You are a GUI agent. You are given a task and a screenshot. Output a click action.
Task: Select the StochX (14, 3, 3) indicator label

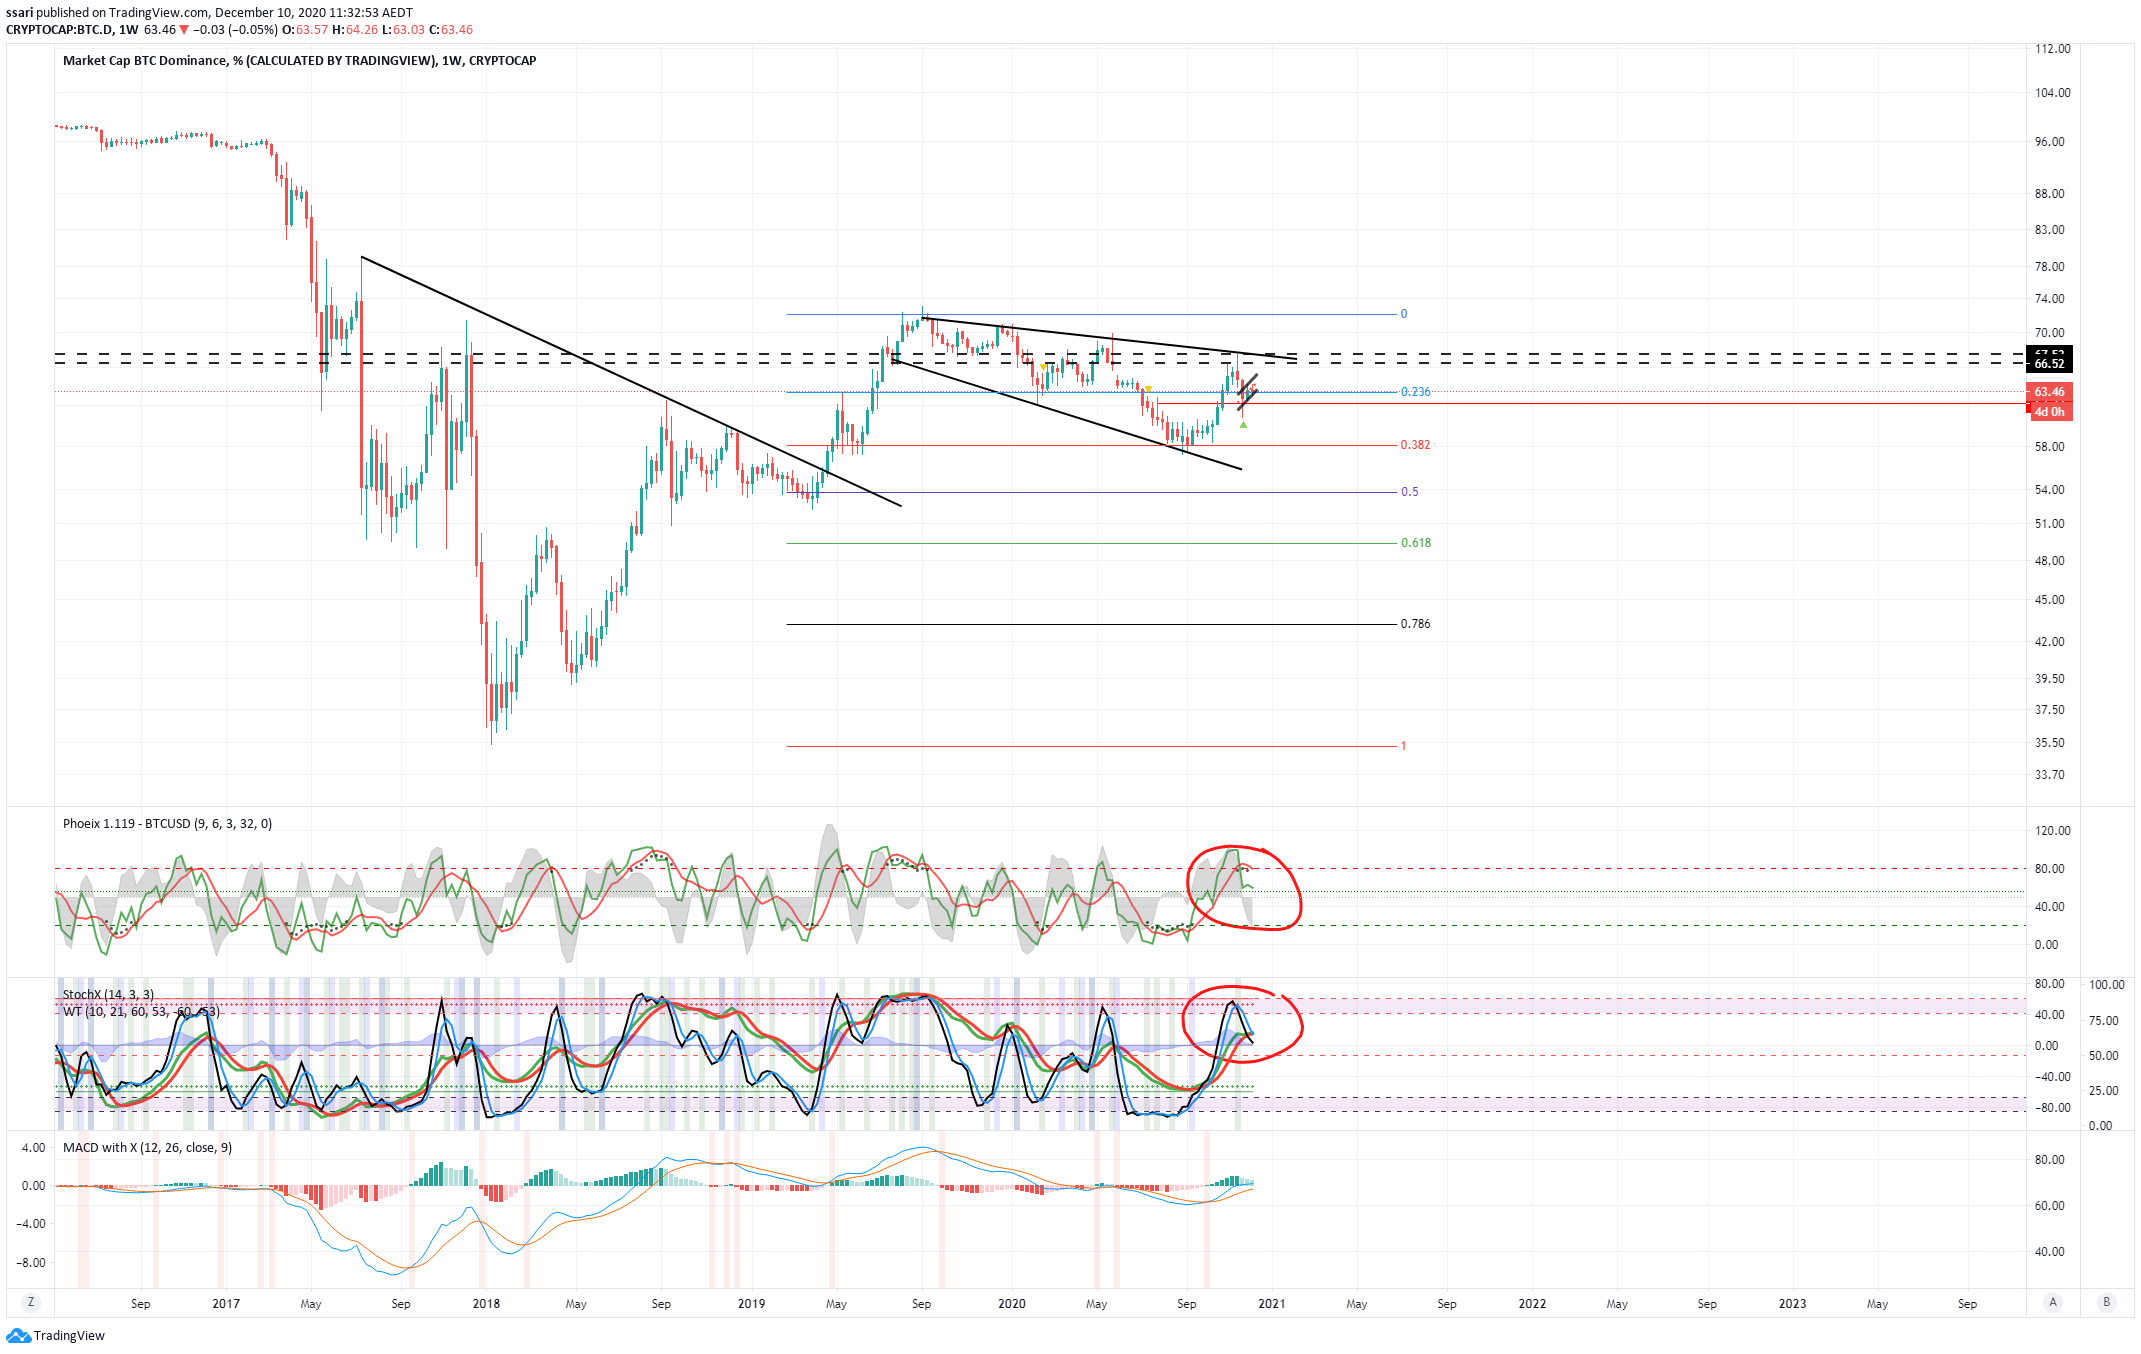click(108, 994)
